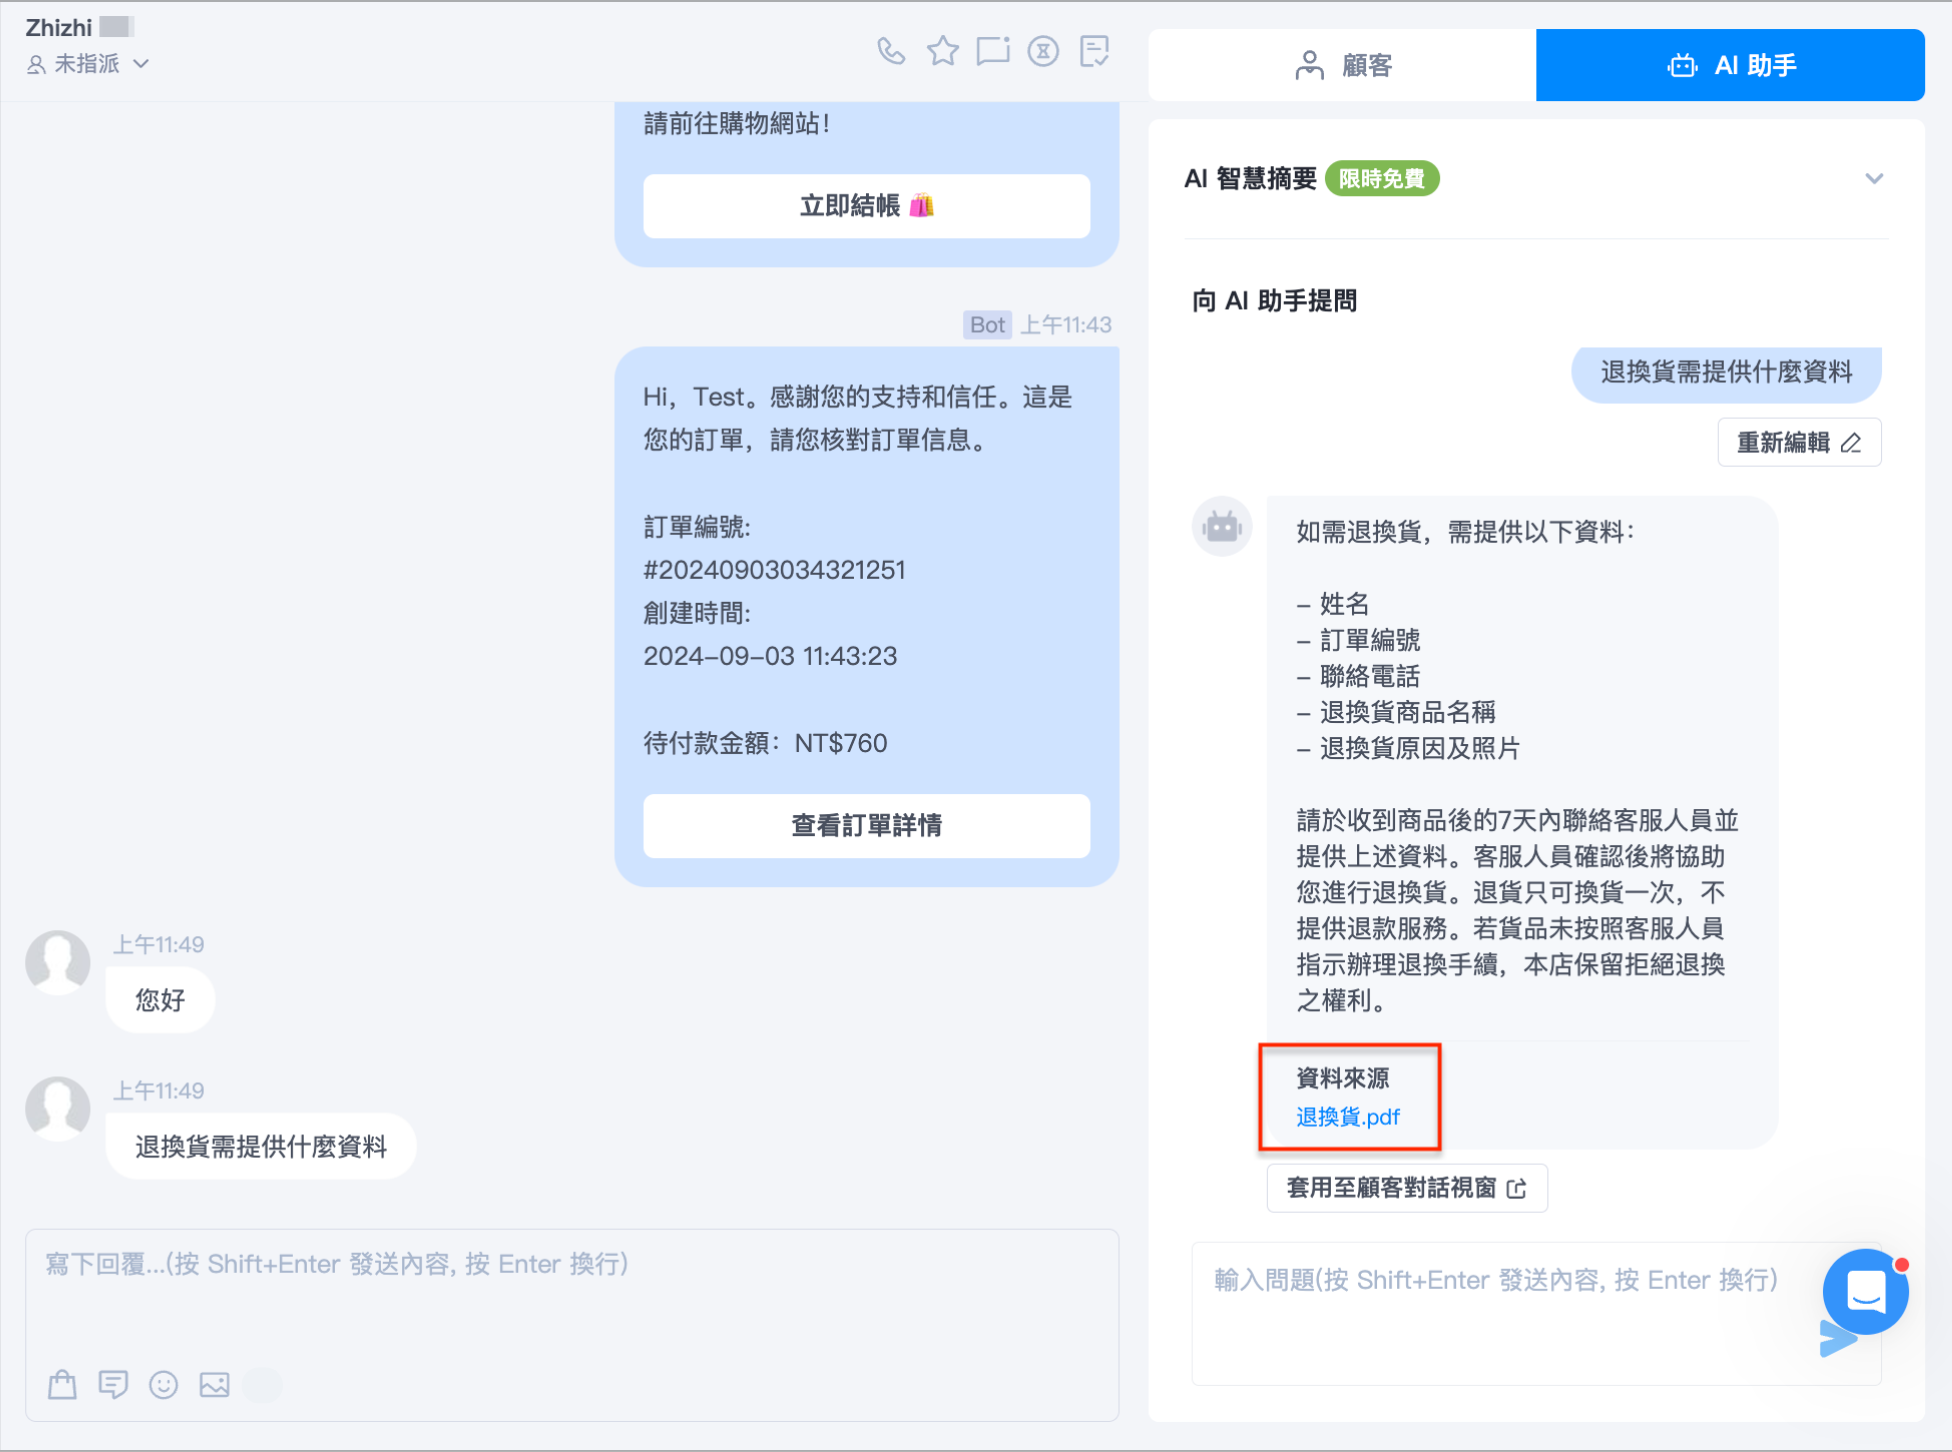Screen dimensions: 1952x1452
Task: Click the Bot label tag
Action: pos(987,325)
